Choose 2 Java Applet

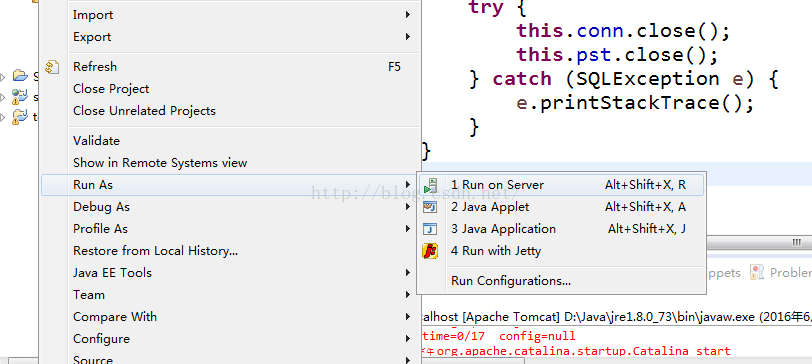tap(561, 207)
